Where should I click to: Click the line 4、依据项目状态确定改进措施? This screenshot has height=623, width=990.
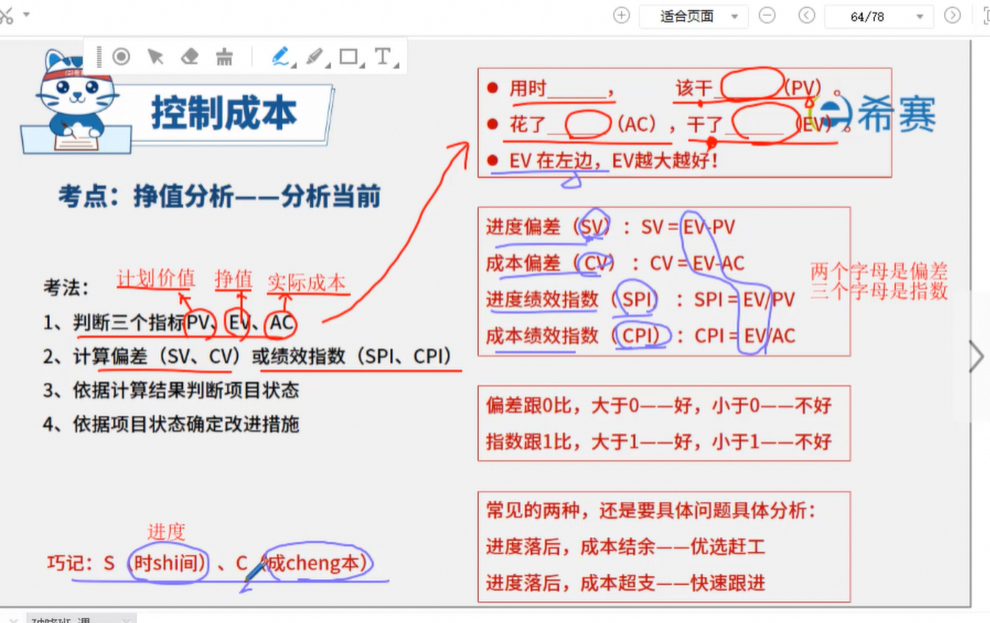point(170,424)
